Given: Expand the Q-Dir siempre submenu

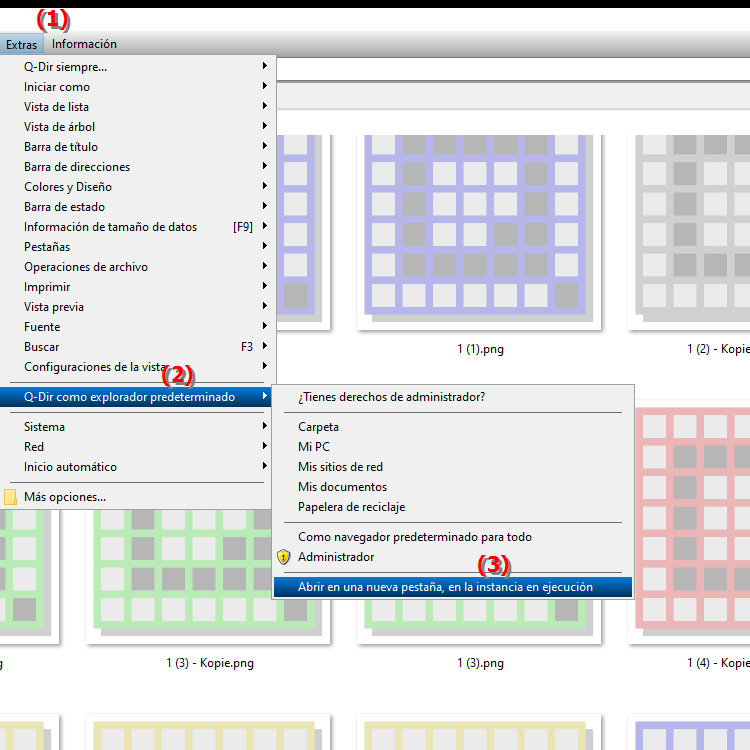Looking at the screenshot, I should click(66, 67).
